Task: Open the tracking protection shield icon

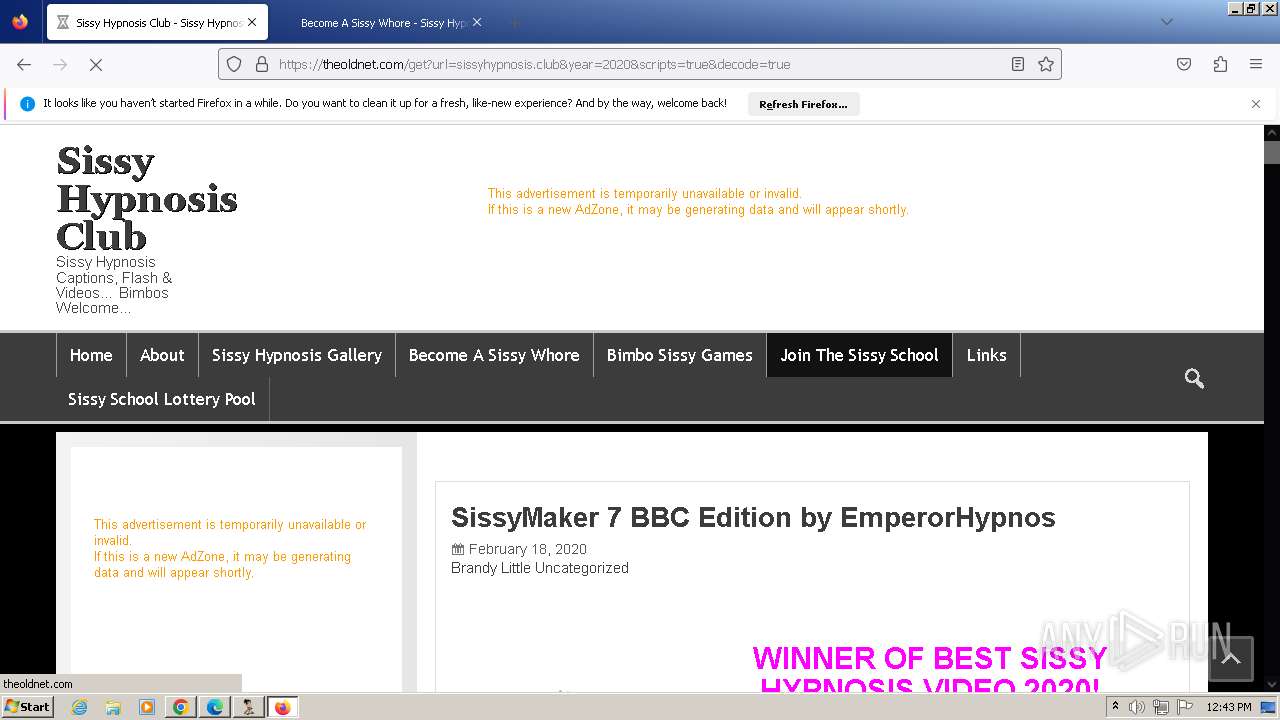Action: pos(234,64)
